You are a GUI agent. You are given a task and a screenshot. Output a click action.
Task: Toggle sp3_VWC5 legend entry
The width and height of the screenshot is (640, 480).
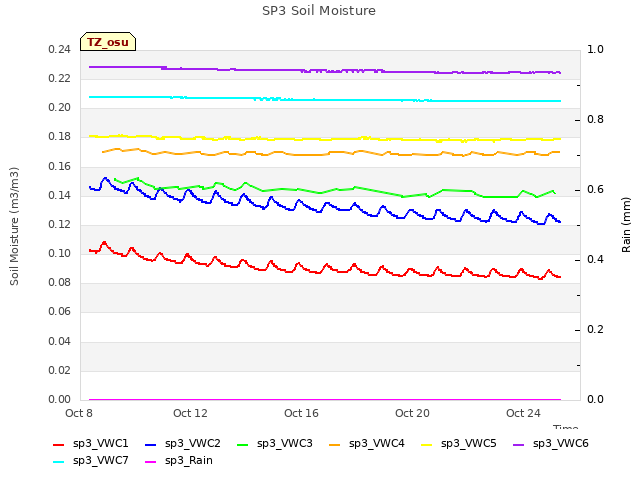coord(459,443)
